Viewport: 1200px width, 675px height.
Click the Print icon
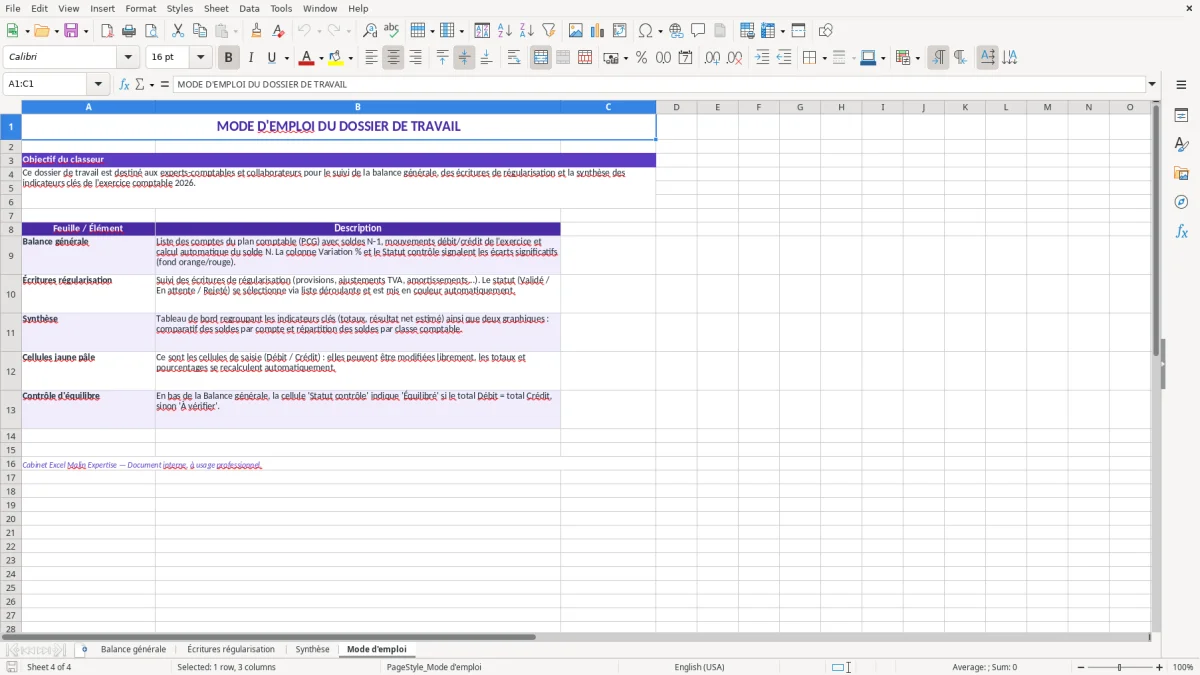(x=129, y=31)
